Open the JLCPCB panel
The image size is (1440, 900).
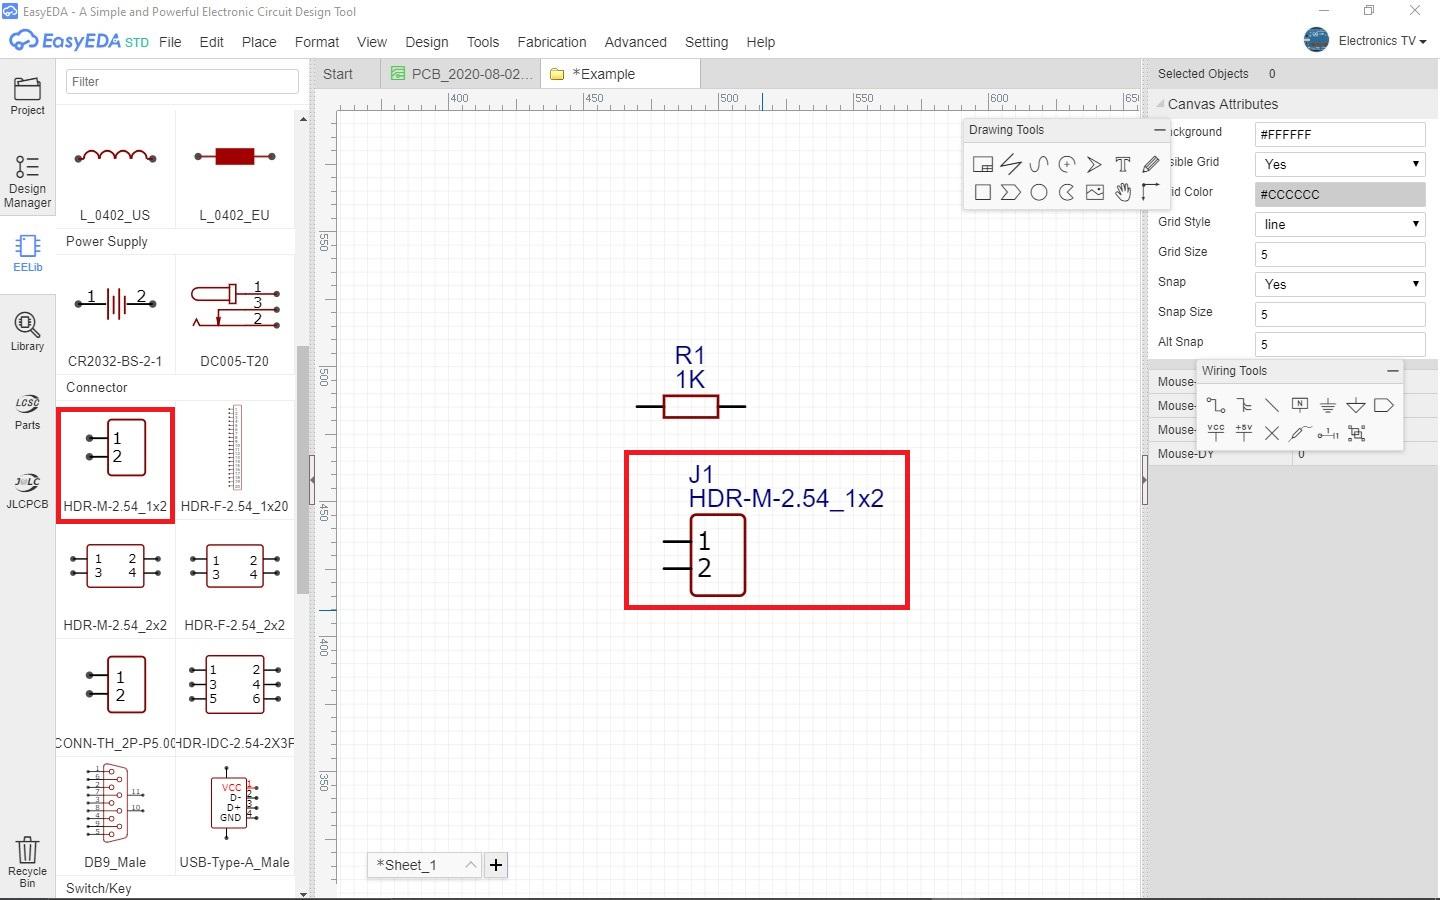(27, 491)
